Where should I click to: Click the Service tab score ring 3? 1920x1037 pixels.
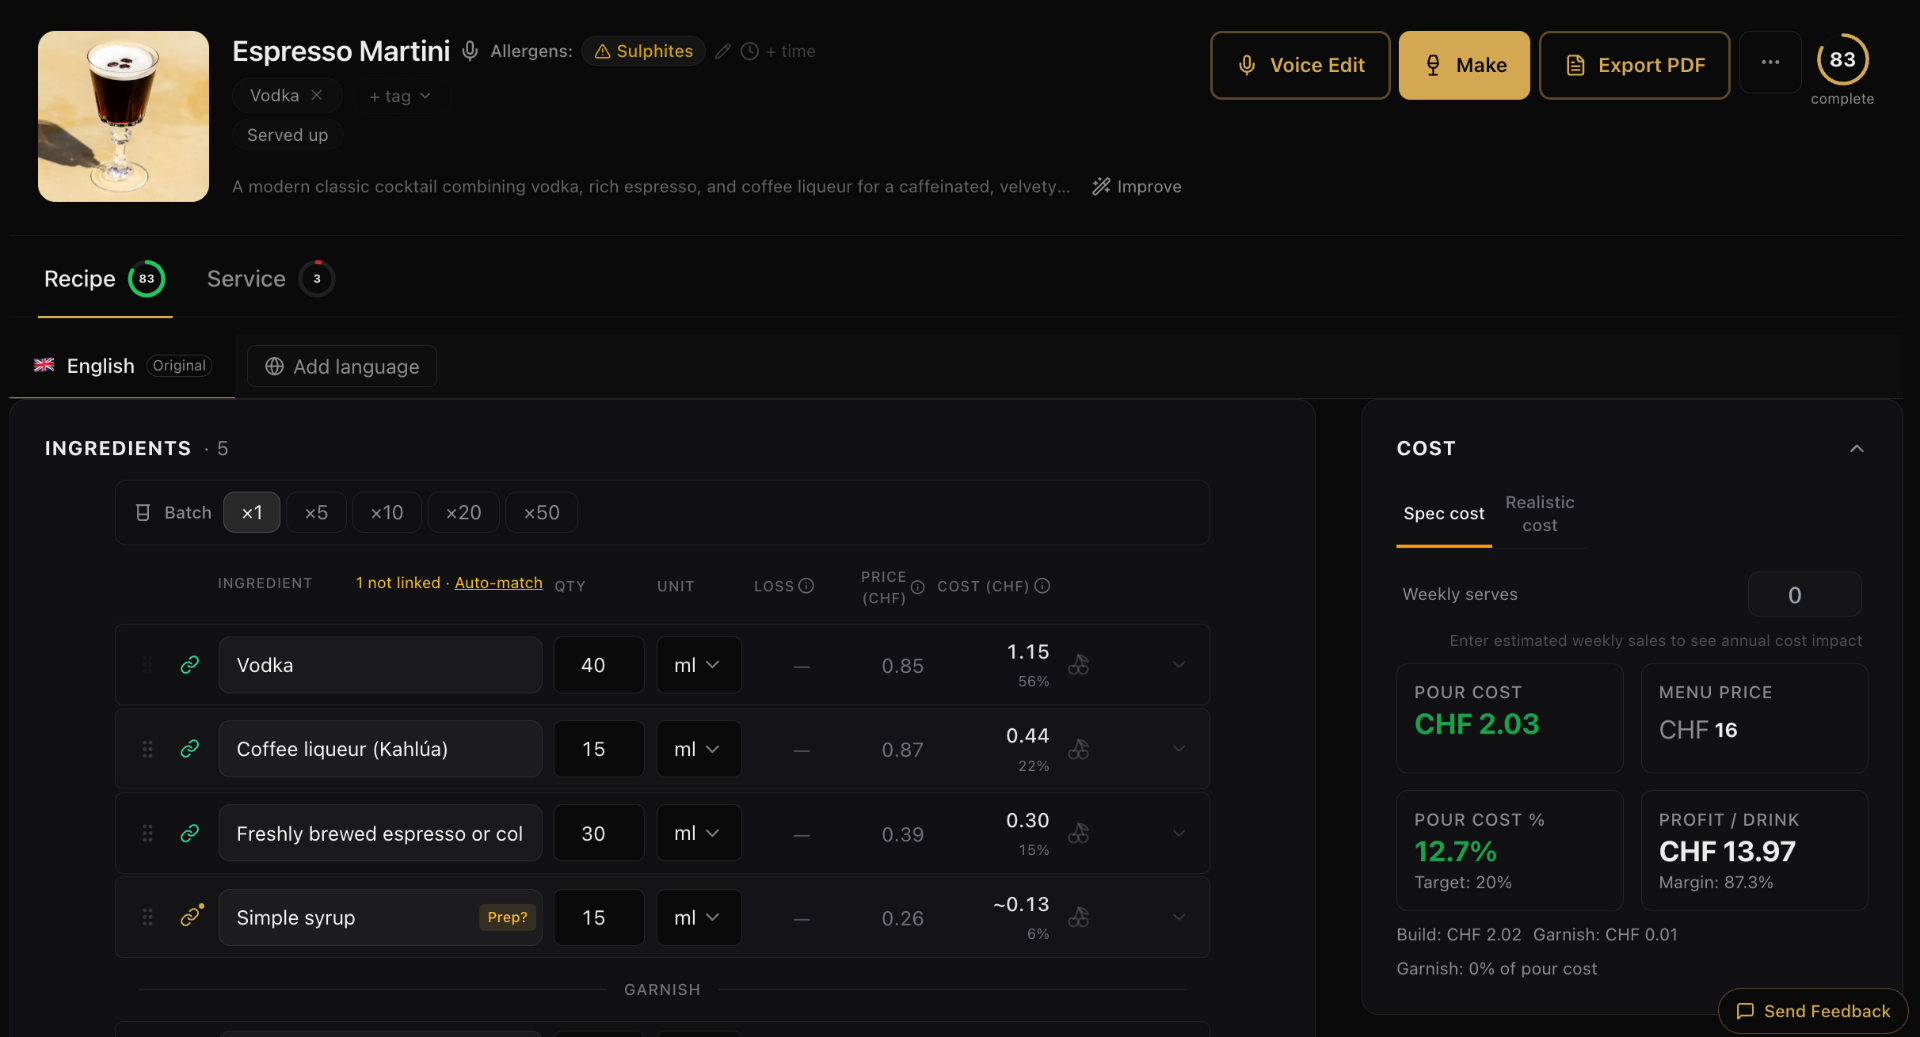coord(317,279)
